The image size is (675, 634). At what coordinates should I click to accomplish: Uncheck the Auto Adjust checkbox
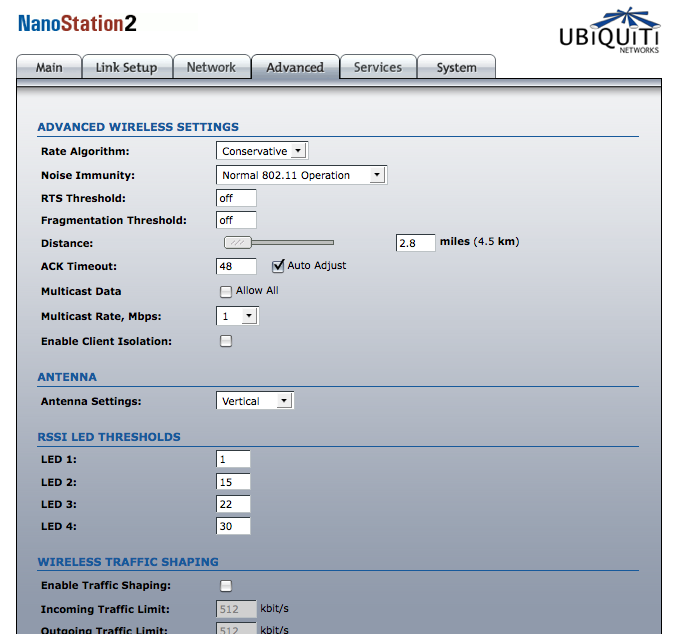pos(278,266)
